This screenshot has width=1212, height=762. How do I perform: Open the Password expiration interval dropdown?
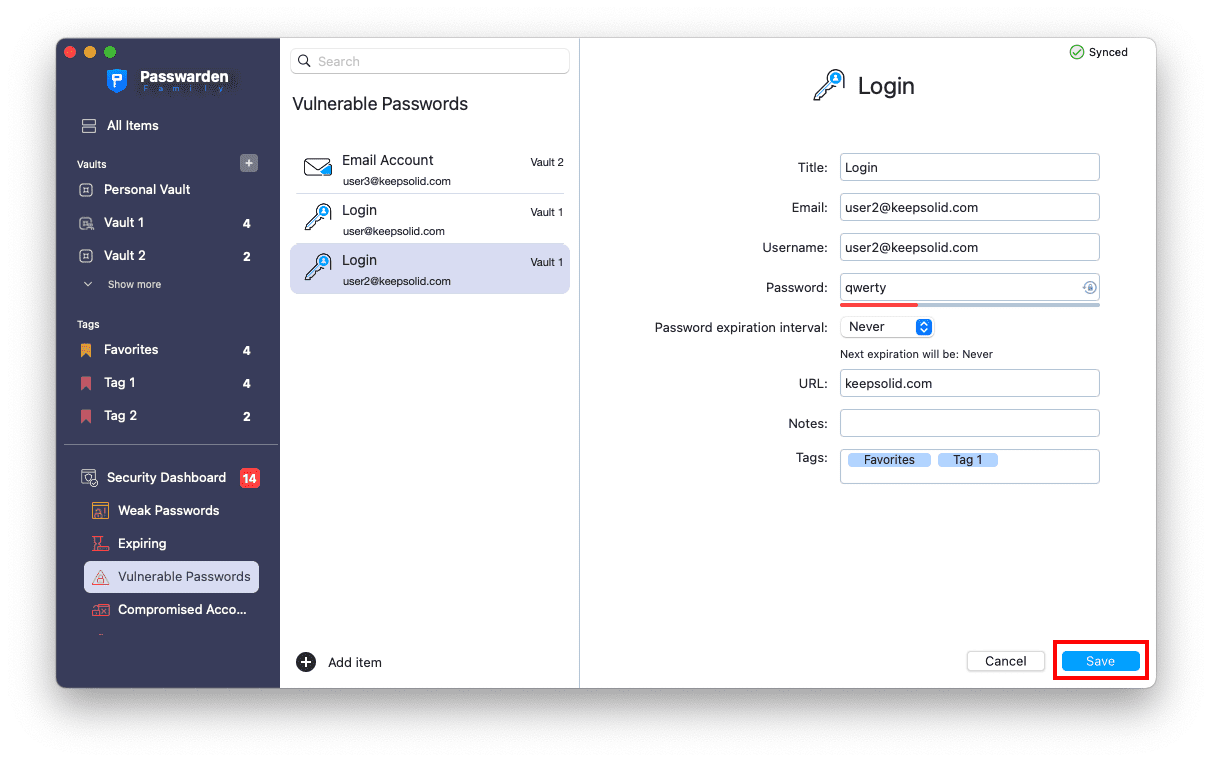click(887, 326)
